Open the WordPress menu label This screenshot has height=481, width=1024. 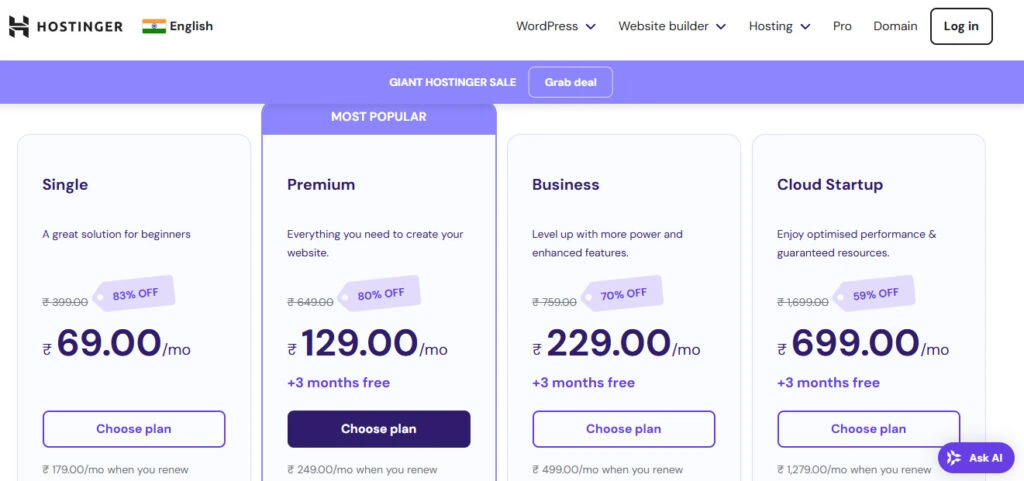click(x=547, y=27)
